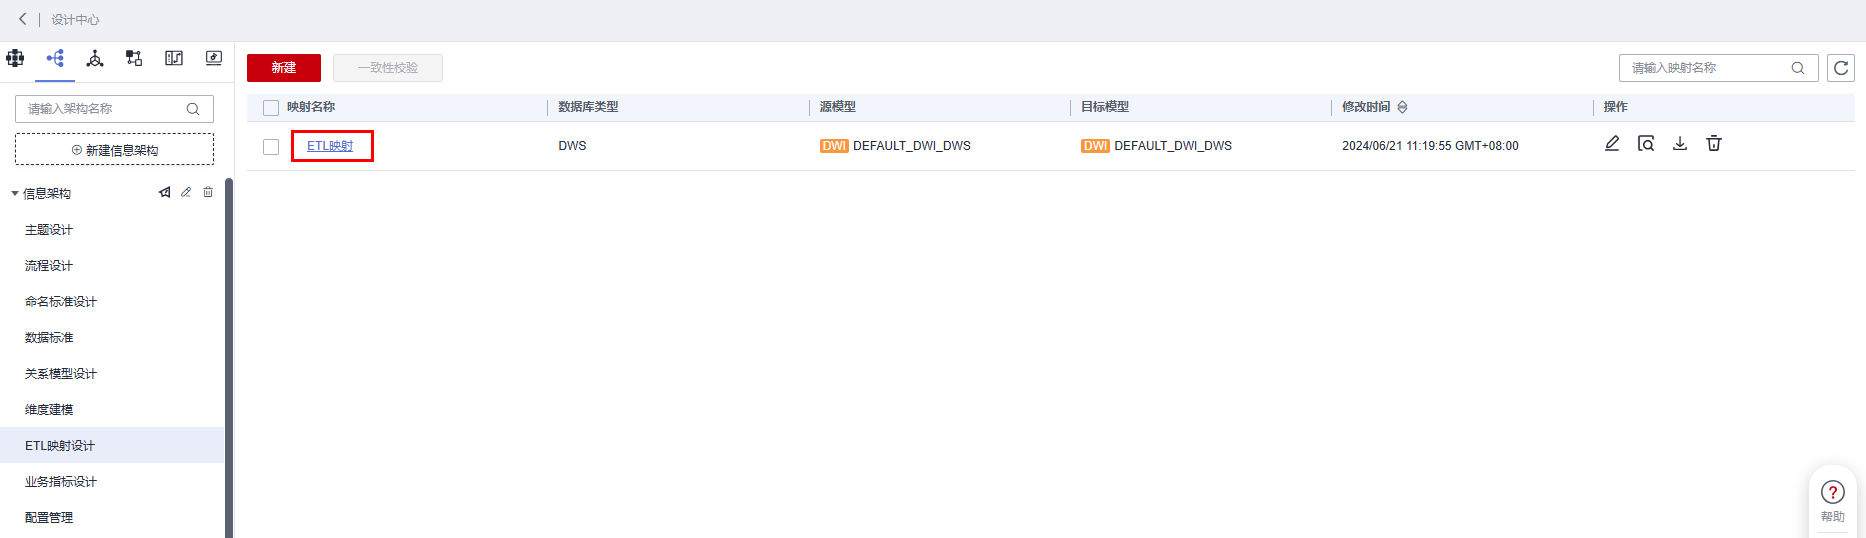1866x538 pixels.
Task: Delete the ETL映射 row with the trash icon
Action: [x=1714, y=144]
